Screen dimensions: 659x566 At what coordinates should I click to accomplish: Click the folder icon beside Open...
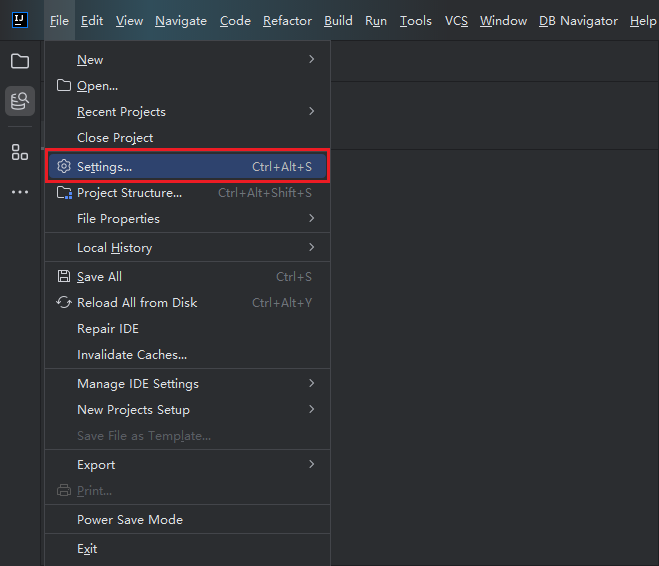pyautogui.click(x=64, y=85)
